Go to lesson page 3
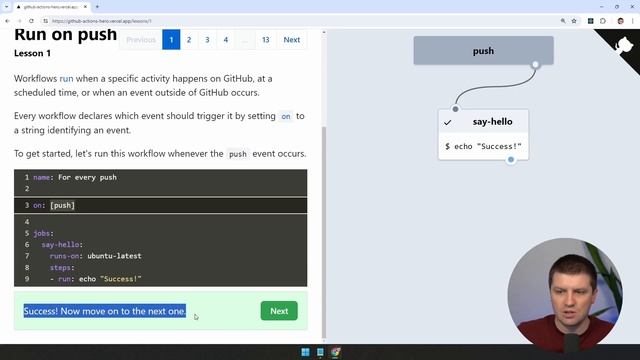This screenshot has height=360, width=640. (207, 40)
